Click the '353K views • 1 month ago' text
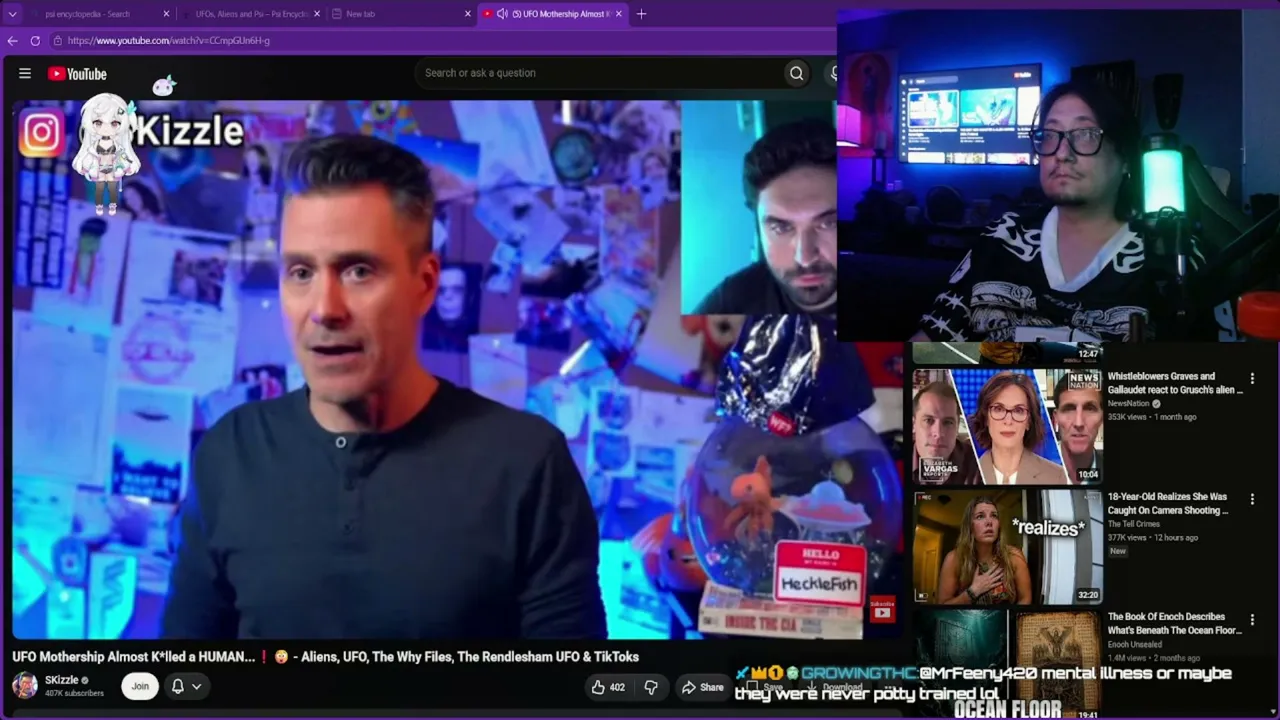The height and width of the screenshot is (720, 1280). (1151, 417)
